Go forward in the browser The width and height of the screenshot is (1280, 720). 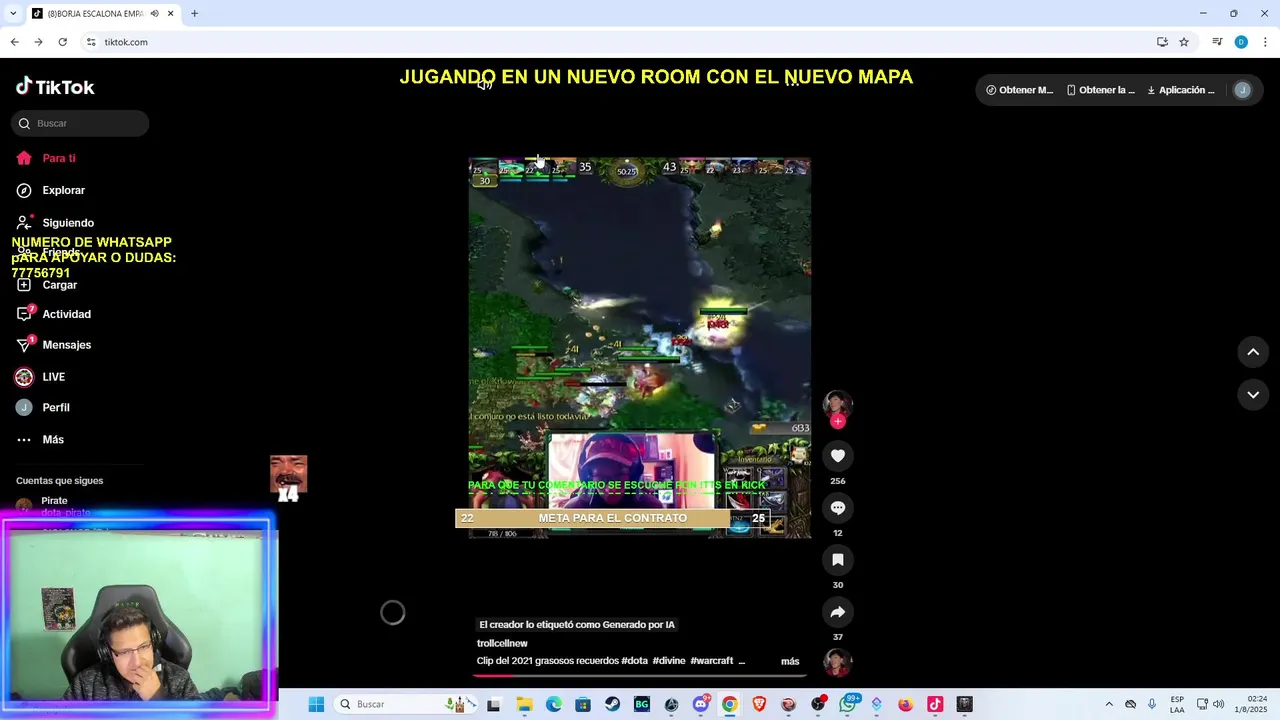click(38, 42)
